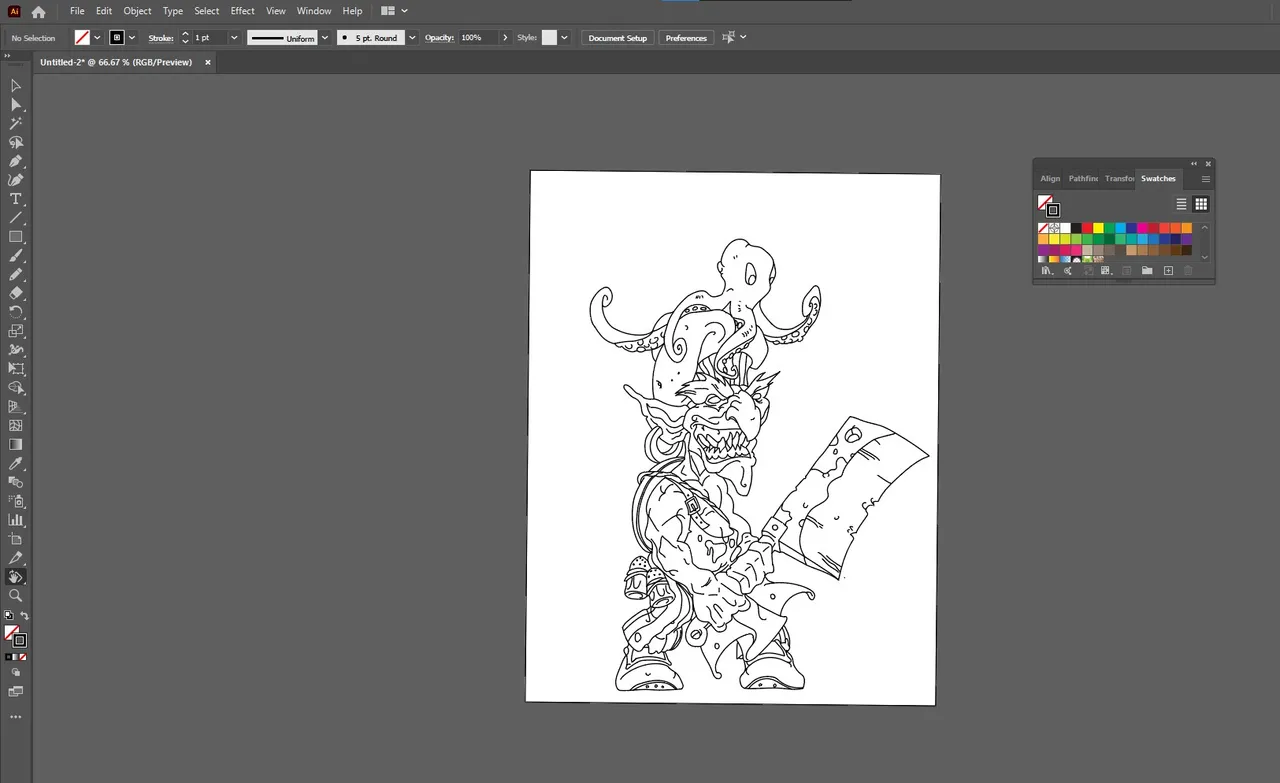Select the Pen tool

tap(16, 161)
